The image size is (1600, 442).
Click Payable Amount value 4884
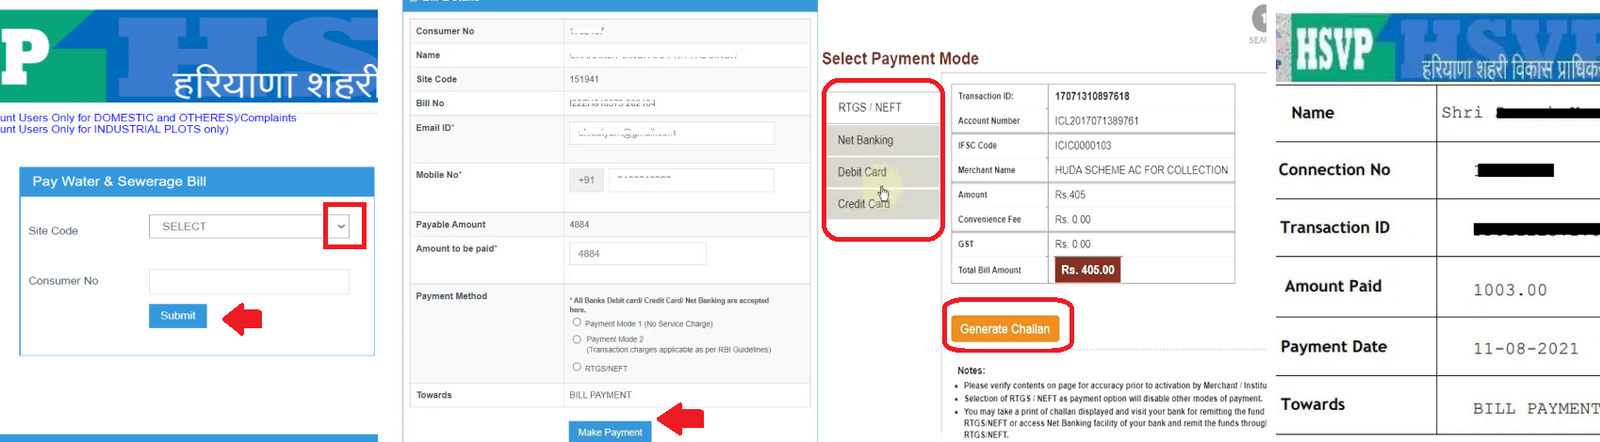pos(580,225)
